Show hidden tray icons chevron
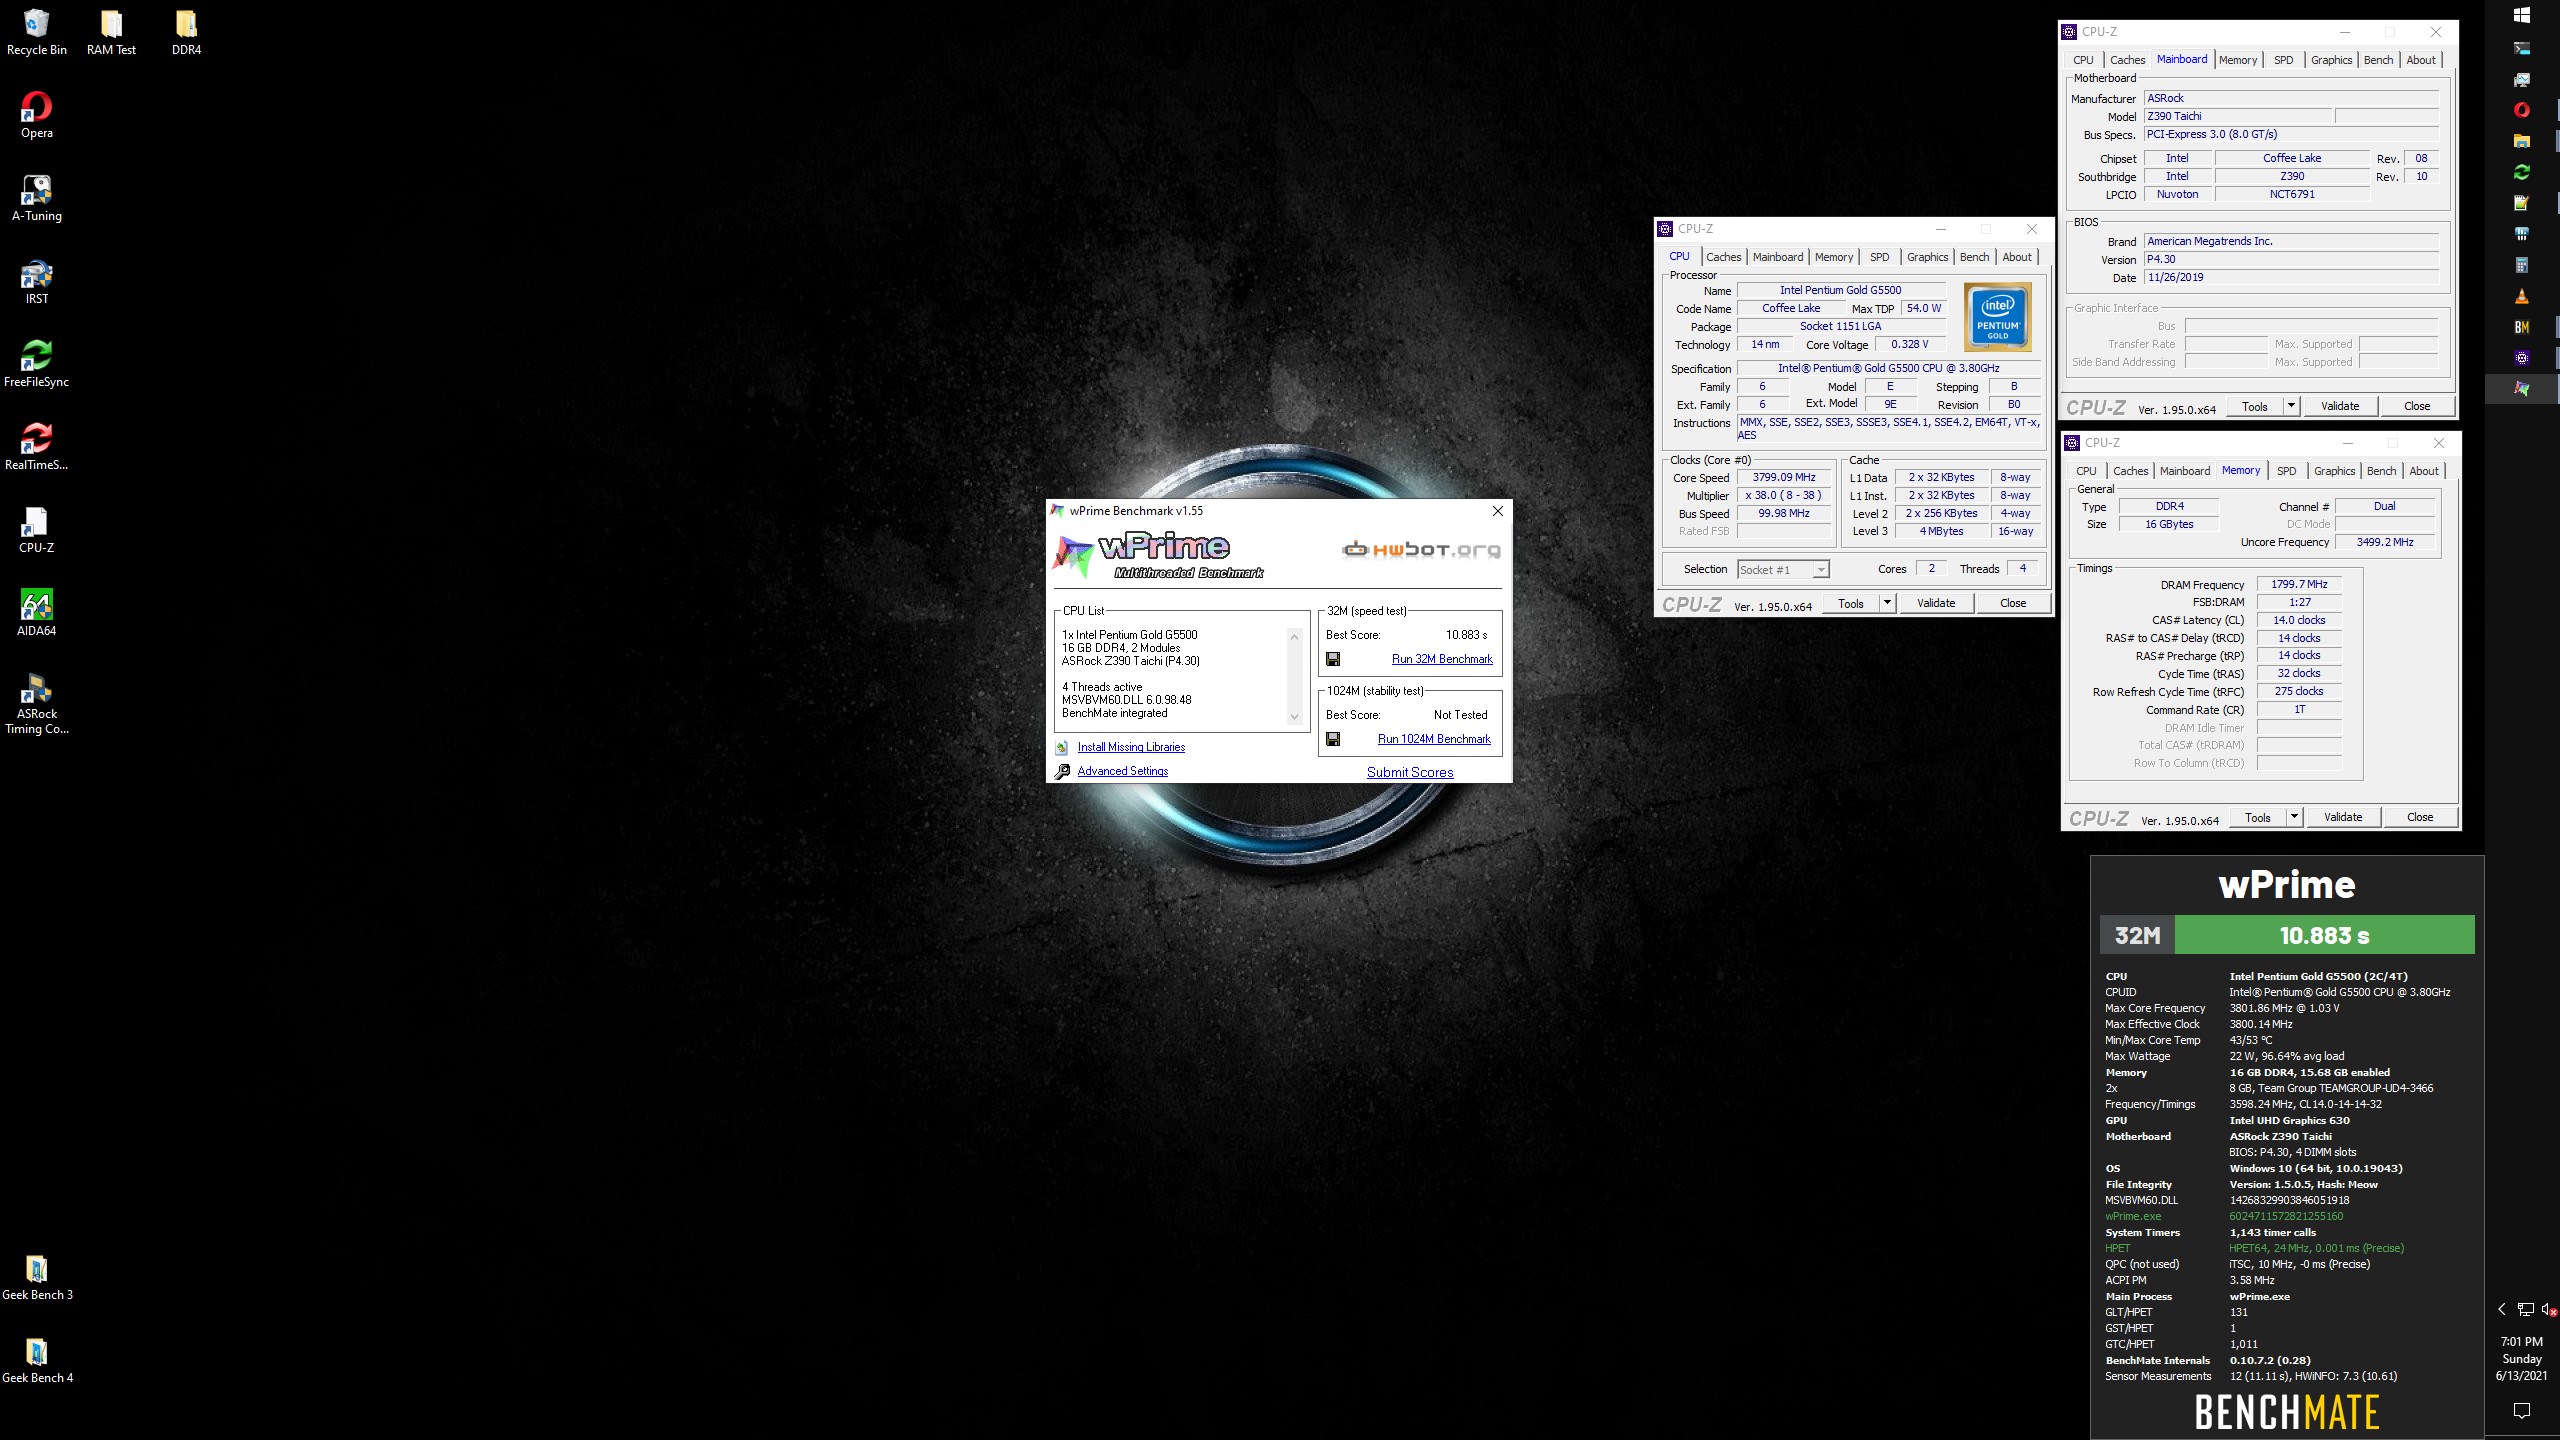The width and height of the screenshot is (2560, 1440). pyautogui.click(x=2502, y=1309)
